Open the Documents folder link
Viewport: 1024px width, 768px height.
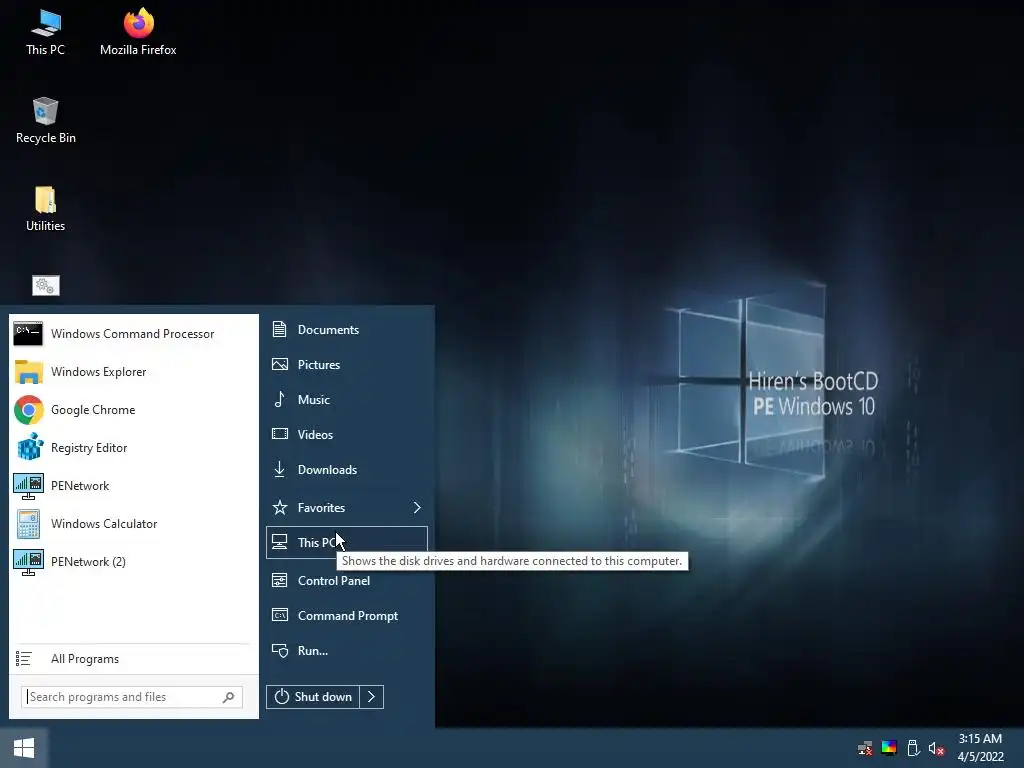347,329
